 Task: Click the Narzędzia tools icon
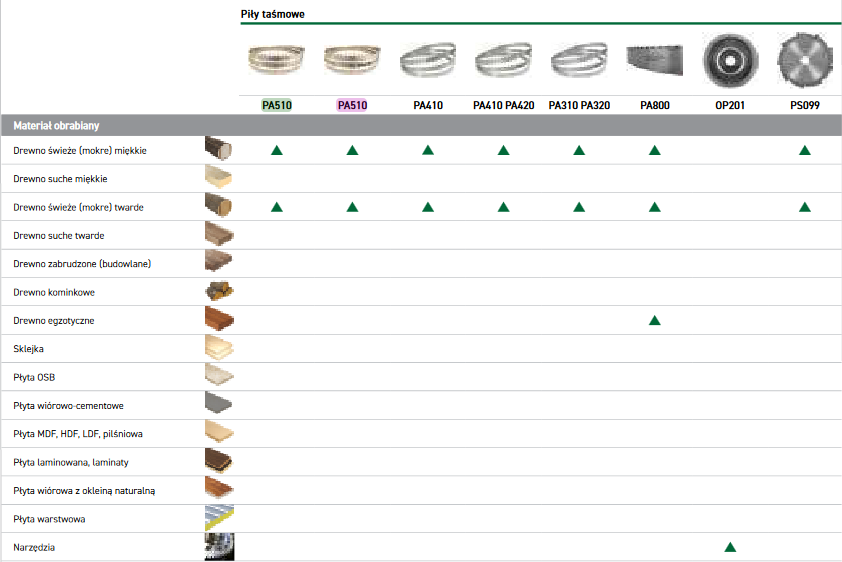pyautogui.click(x=219, y=548)
